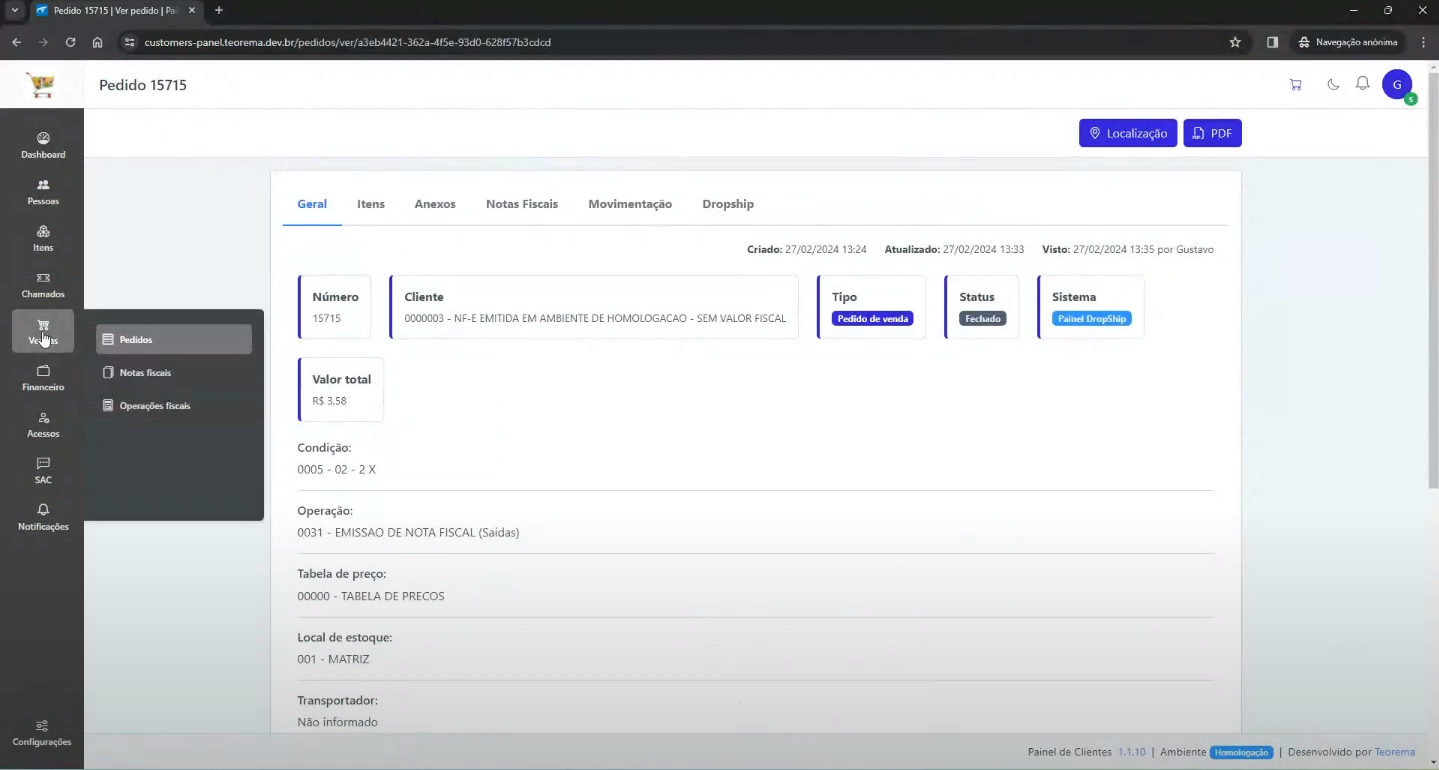
Task: Open Itens in the sidebar
Action: [43, 239]
